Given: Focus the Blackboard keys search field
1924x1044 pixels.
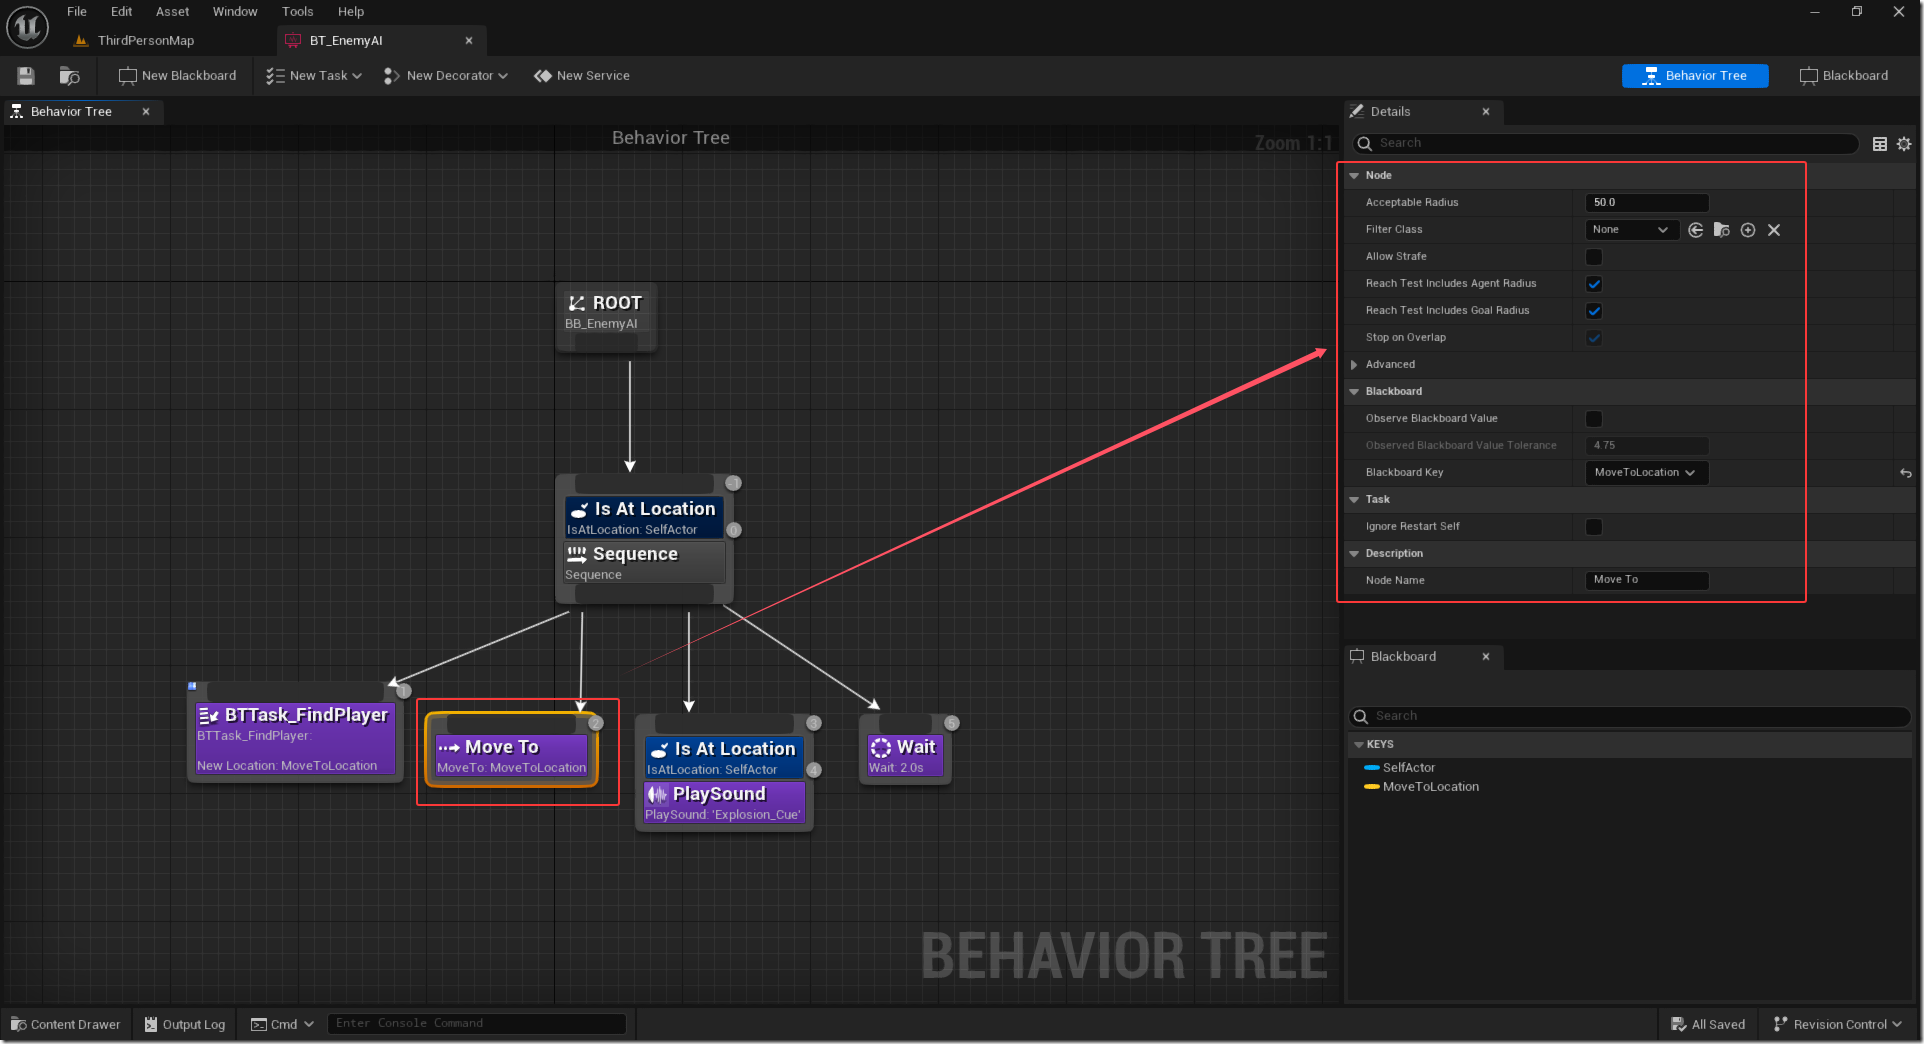Looking at the screenshot, I should pos(1630,716).
